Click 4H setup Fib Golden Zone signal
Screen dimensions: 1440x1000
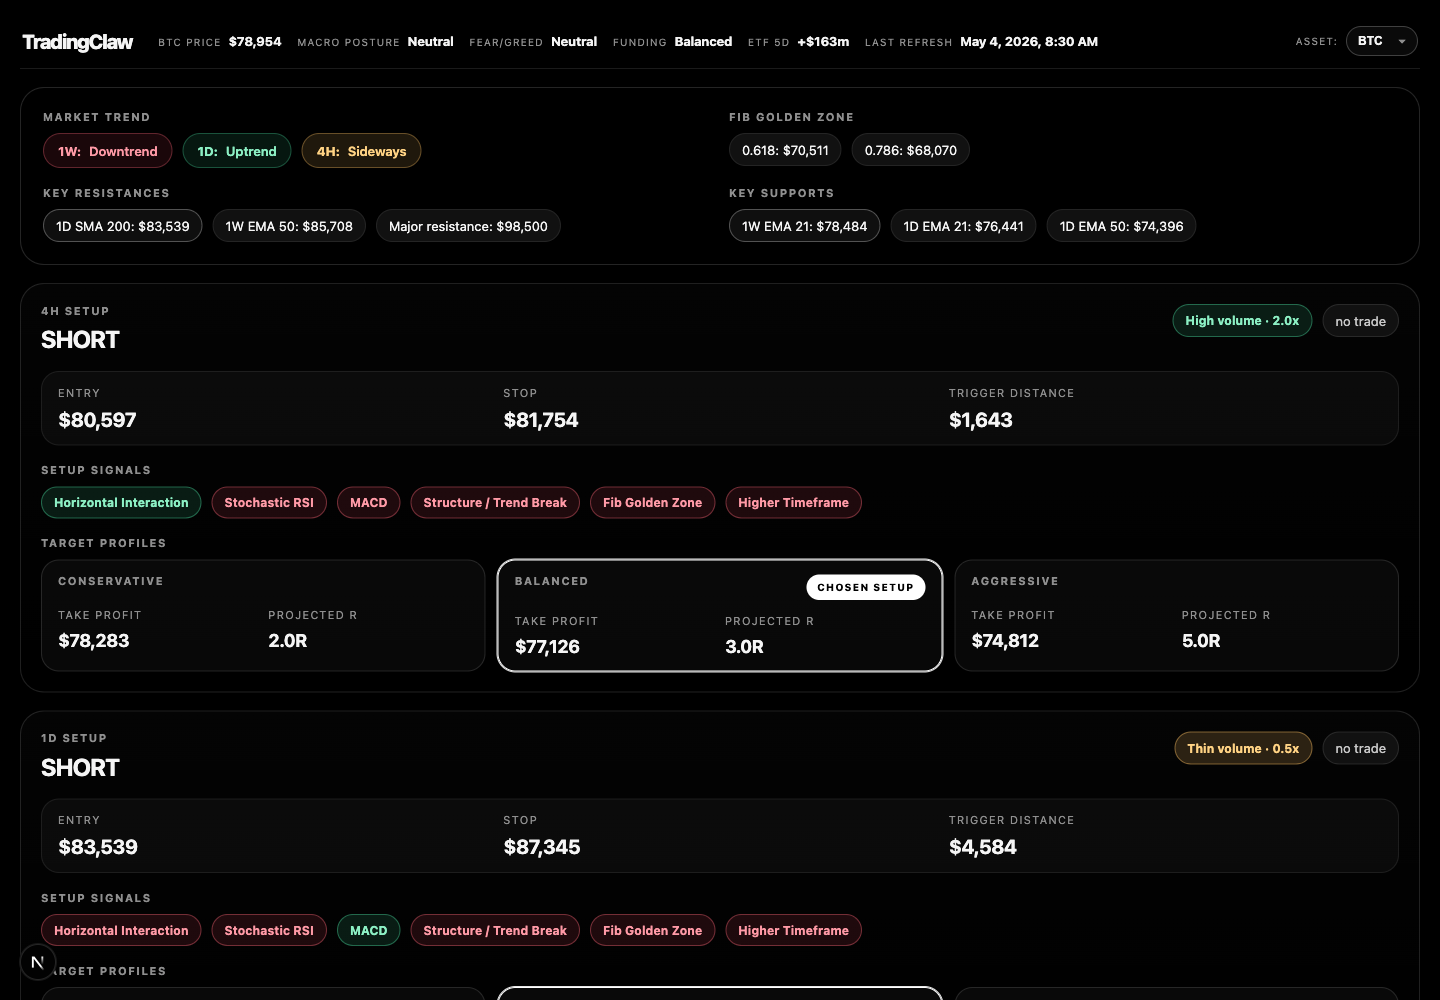tap(652, 502)
